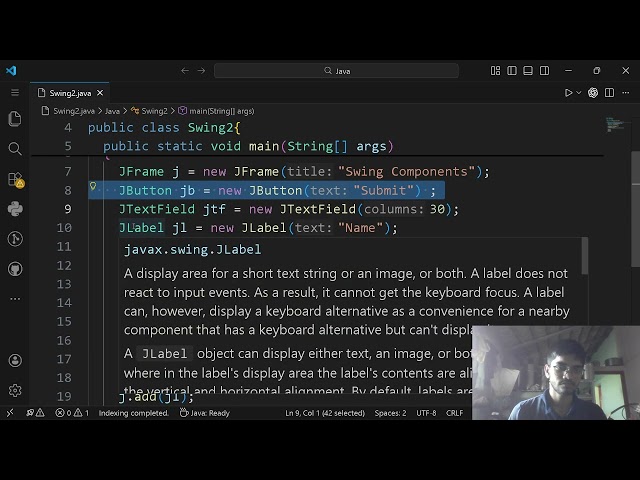Run the Java file with play button
640x480 pixels.
pyautogui.click(x=568, y=93)
